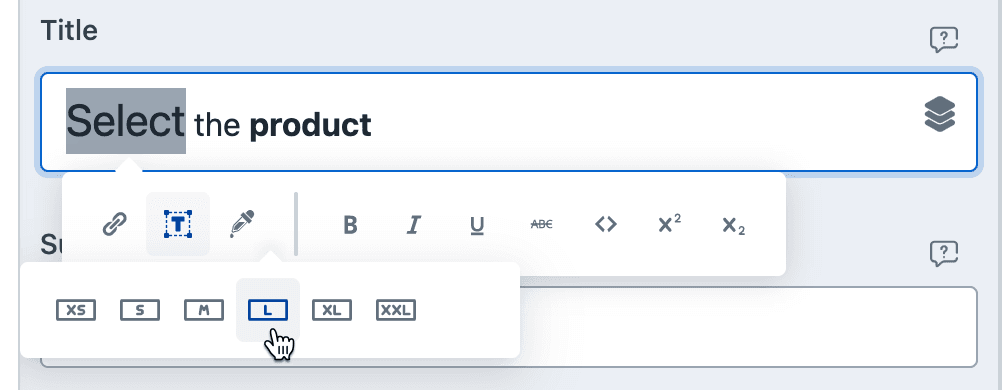Apply superscript X² formatting

coord(670,223)
